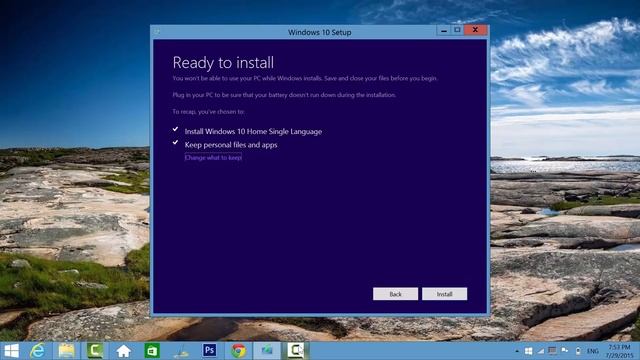The width and height of the screenshot is (640, 360).
Task: Click the Back button in setup
Action: click(x=395, y=294)
